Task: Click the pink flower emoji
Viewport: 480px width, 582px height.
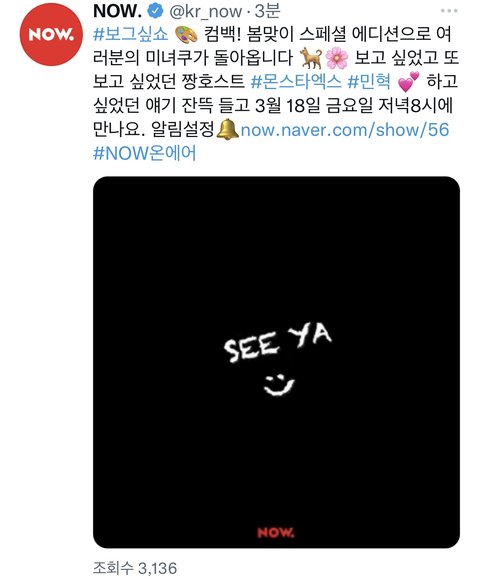Action: [337, 59]
